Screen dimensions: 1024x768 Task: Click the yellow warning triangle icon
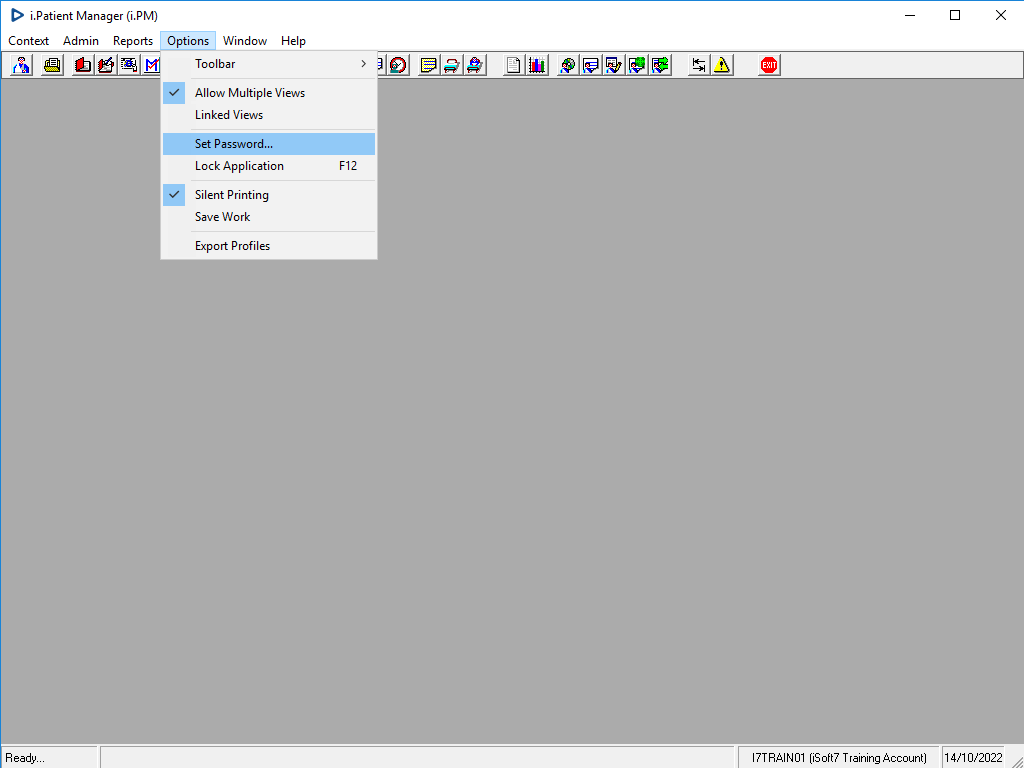722,65
